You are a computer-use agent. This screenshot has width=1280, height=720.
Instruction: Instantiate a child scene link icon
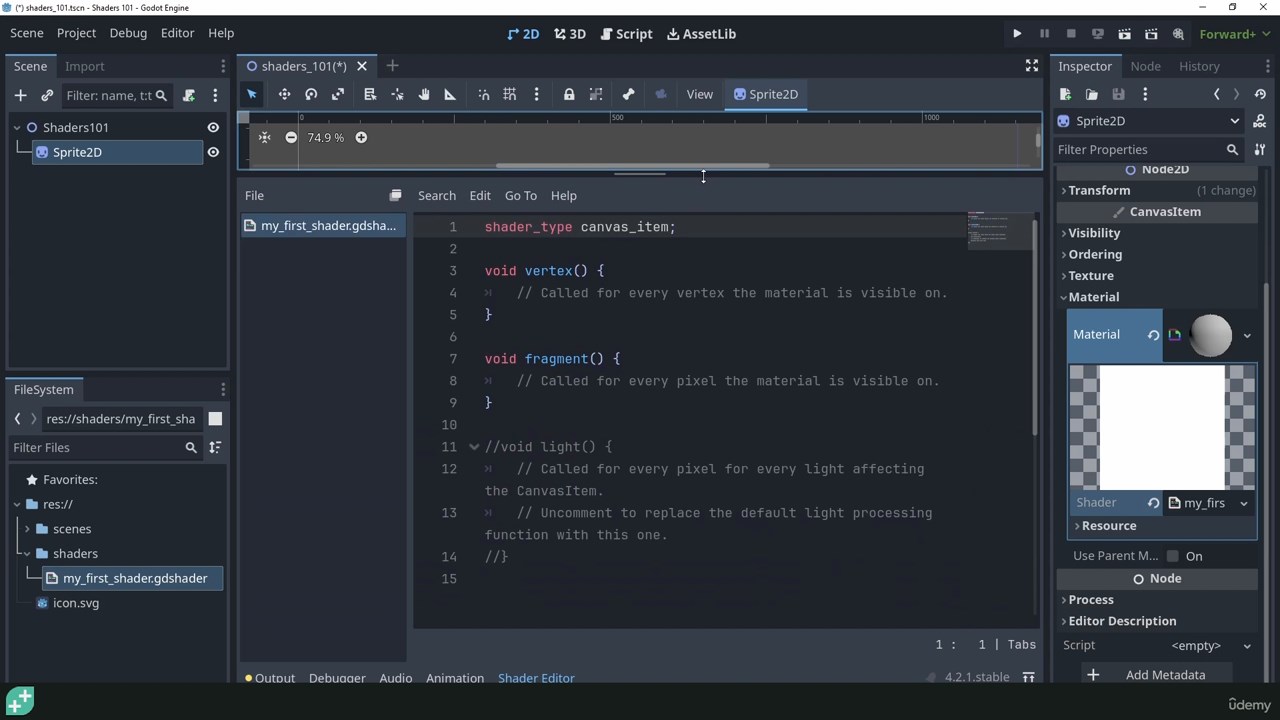47,95
